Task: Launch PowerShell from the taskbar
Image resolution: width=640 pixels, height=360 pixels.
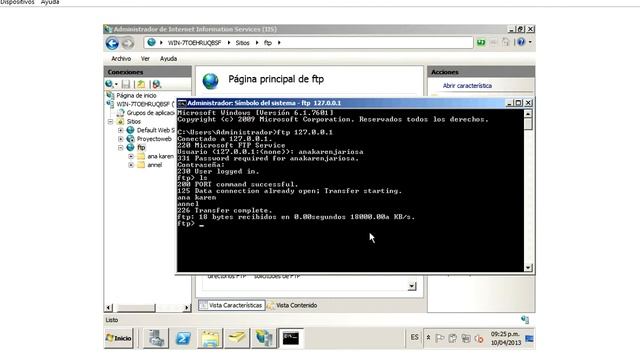Action: point(183,338)
